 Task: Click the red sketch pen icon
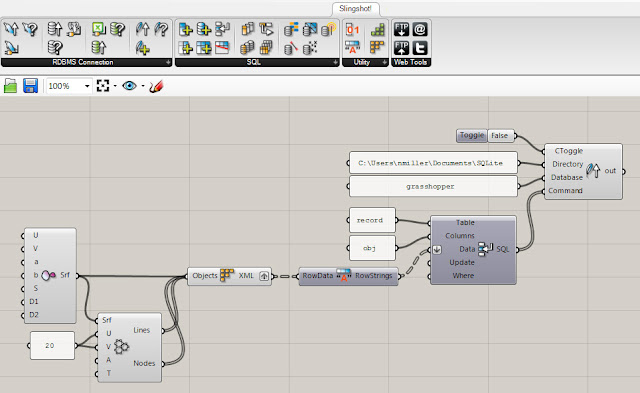tap(156, 86)
